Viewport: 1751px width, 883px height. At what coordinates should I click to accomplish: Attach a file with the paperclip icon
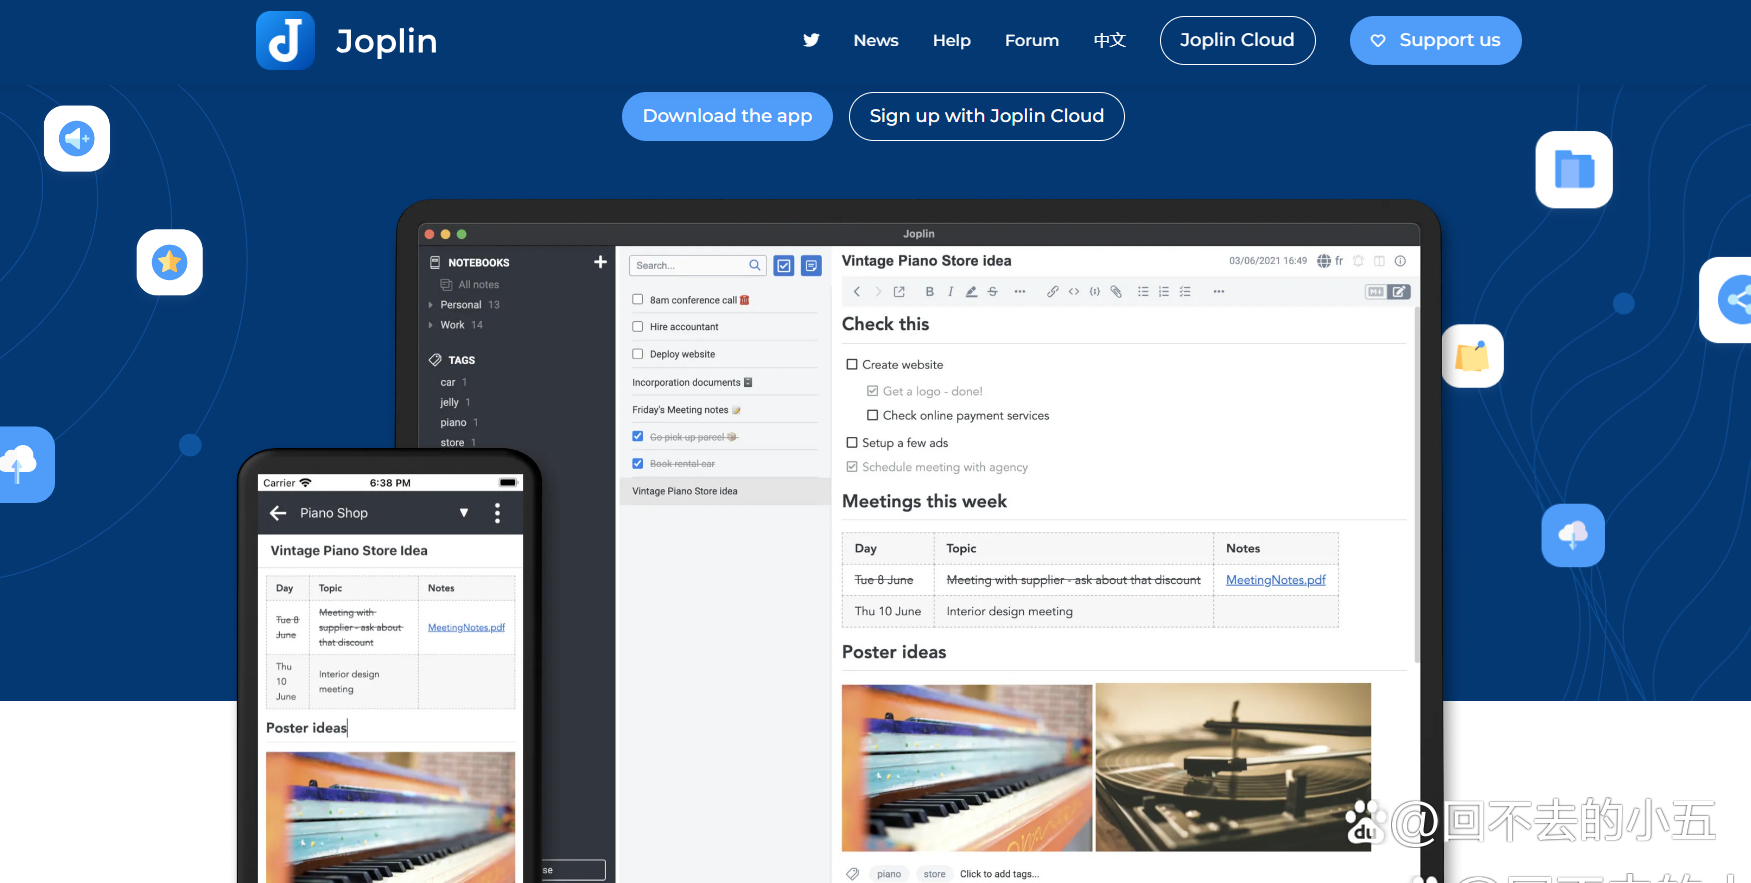pos(1116,292)
